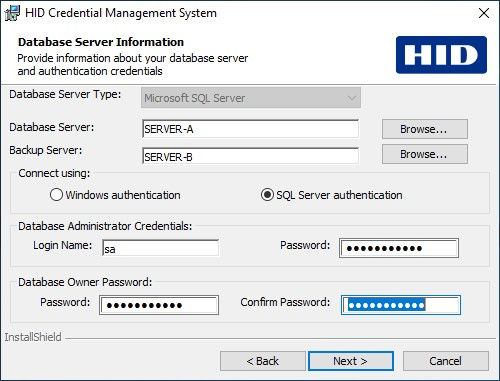The height and width of the screenshot is (381, 500).
Task: Click the Database Owner Password field
Action: [x=159, y=305]
